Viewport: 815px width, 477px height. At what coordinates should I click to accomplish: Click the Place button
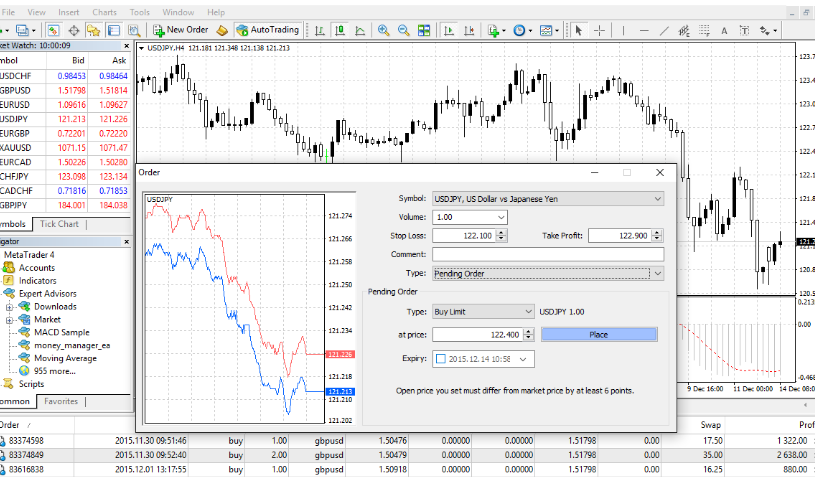(x=599, y=335)
